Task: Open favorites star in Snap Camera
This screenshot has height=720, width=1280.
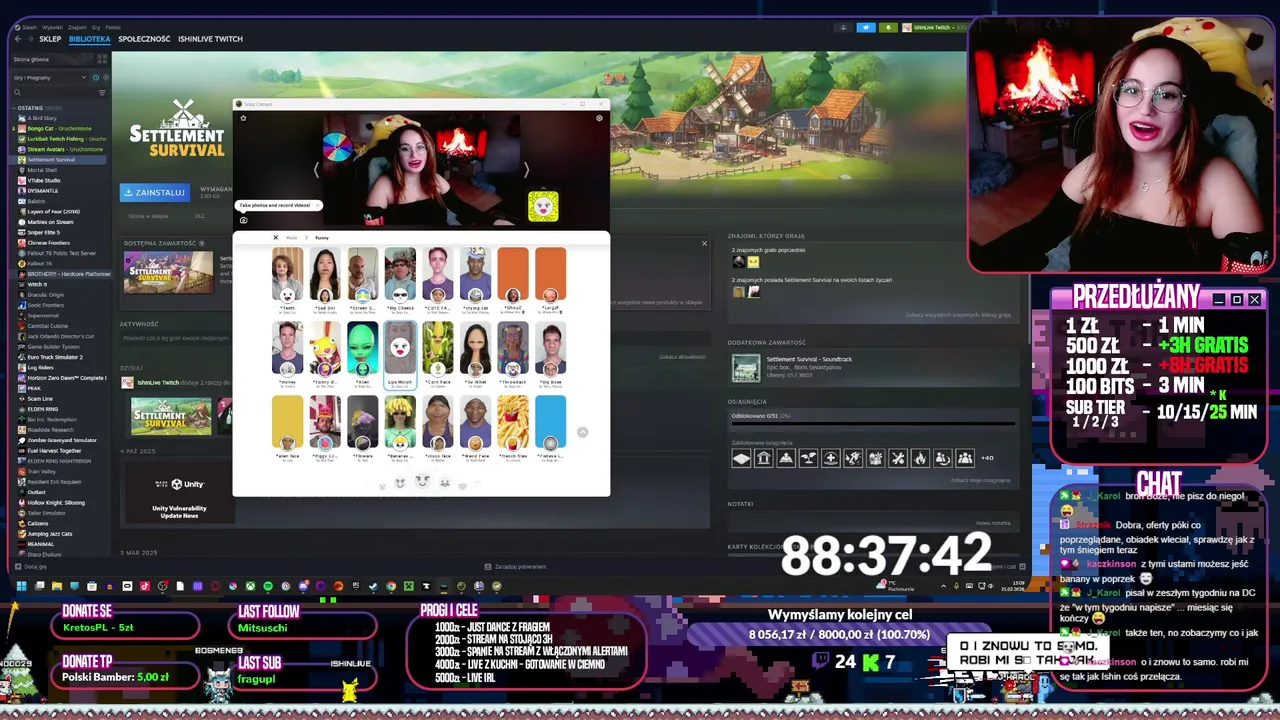Action: (243, 118)
